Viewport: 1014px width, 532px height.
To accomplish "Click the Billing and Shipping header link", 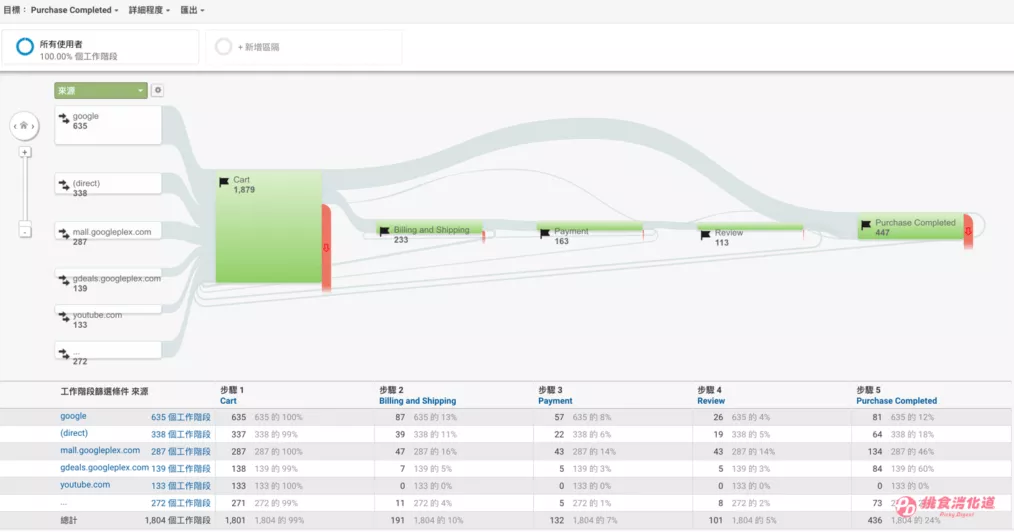I will tap(418, 401).
